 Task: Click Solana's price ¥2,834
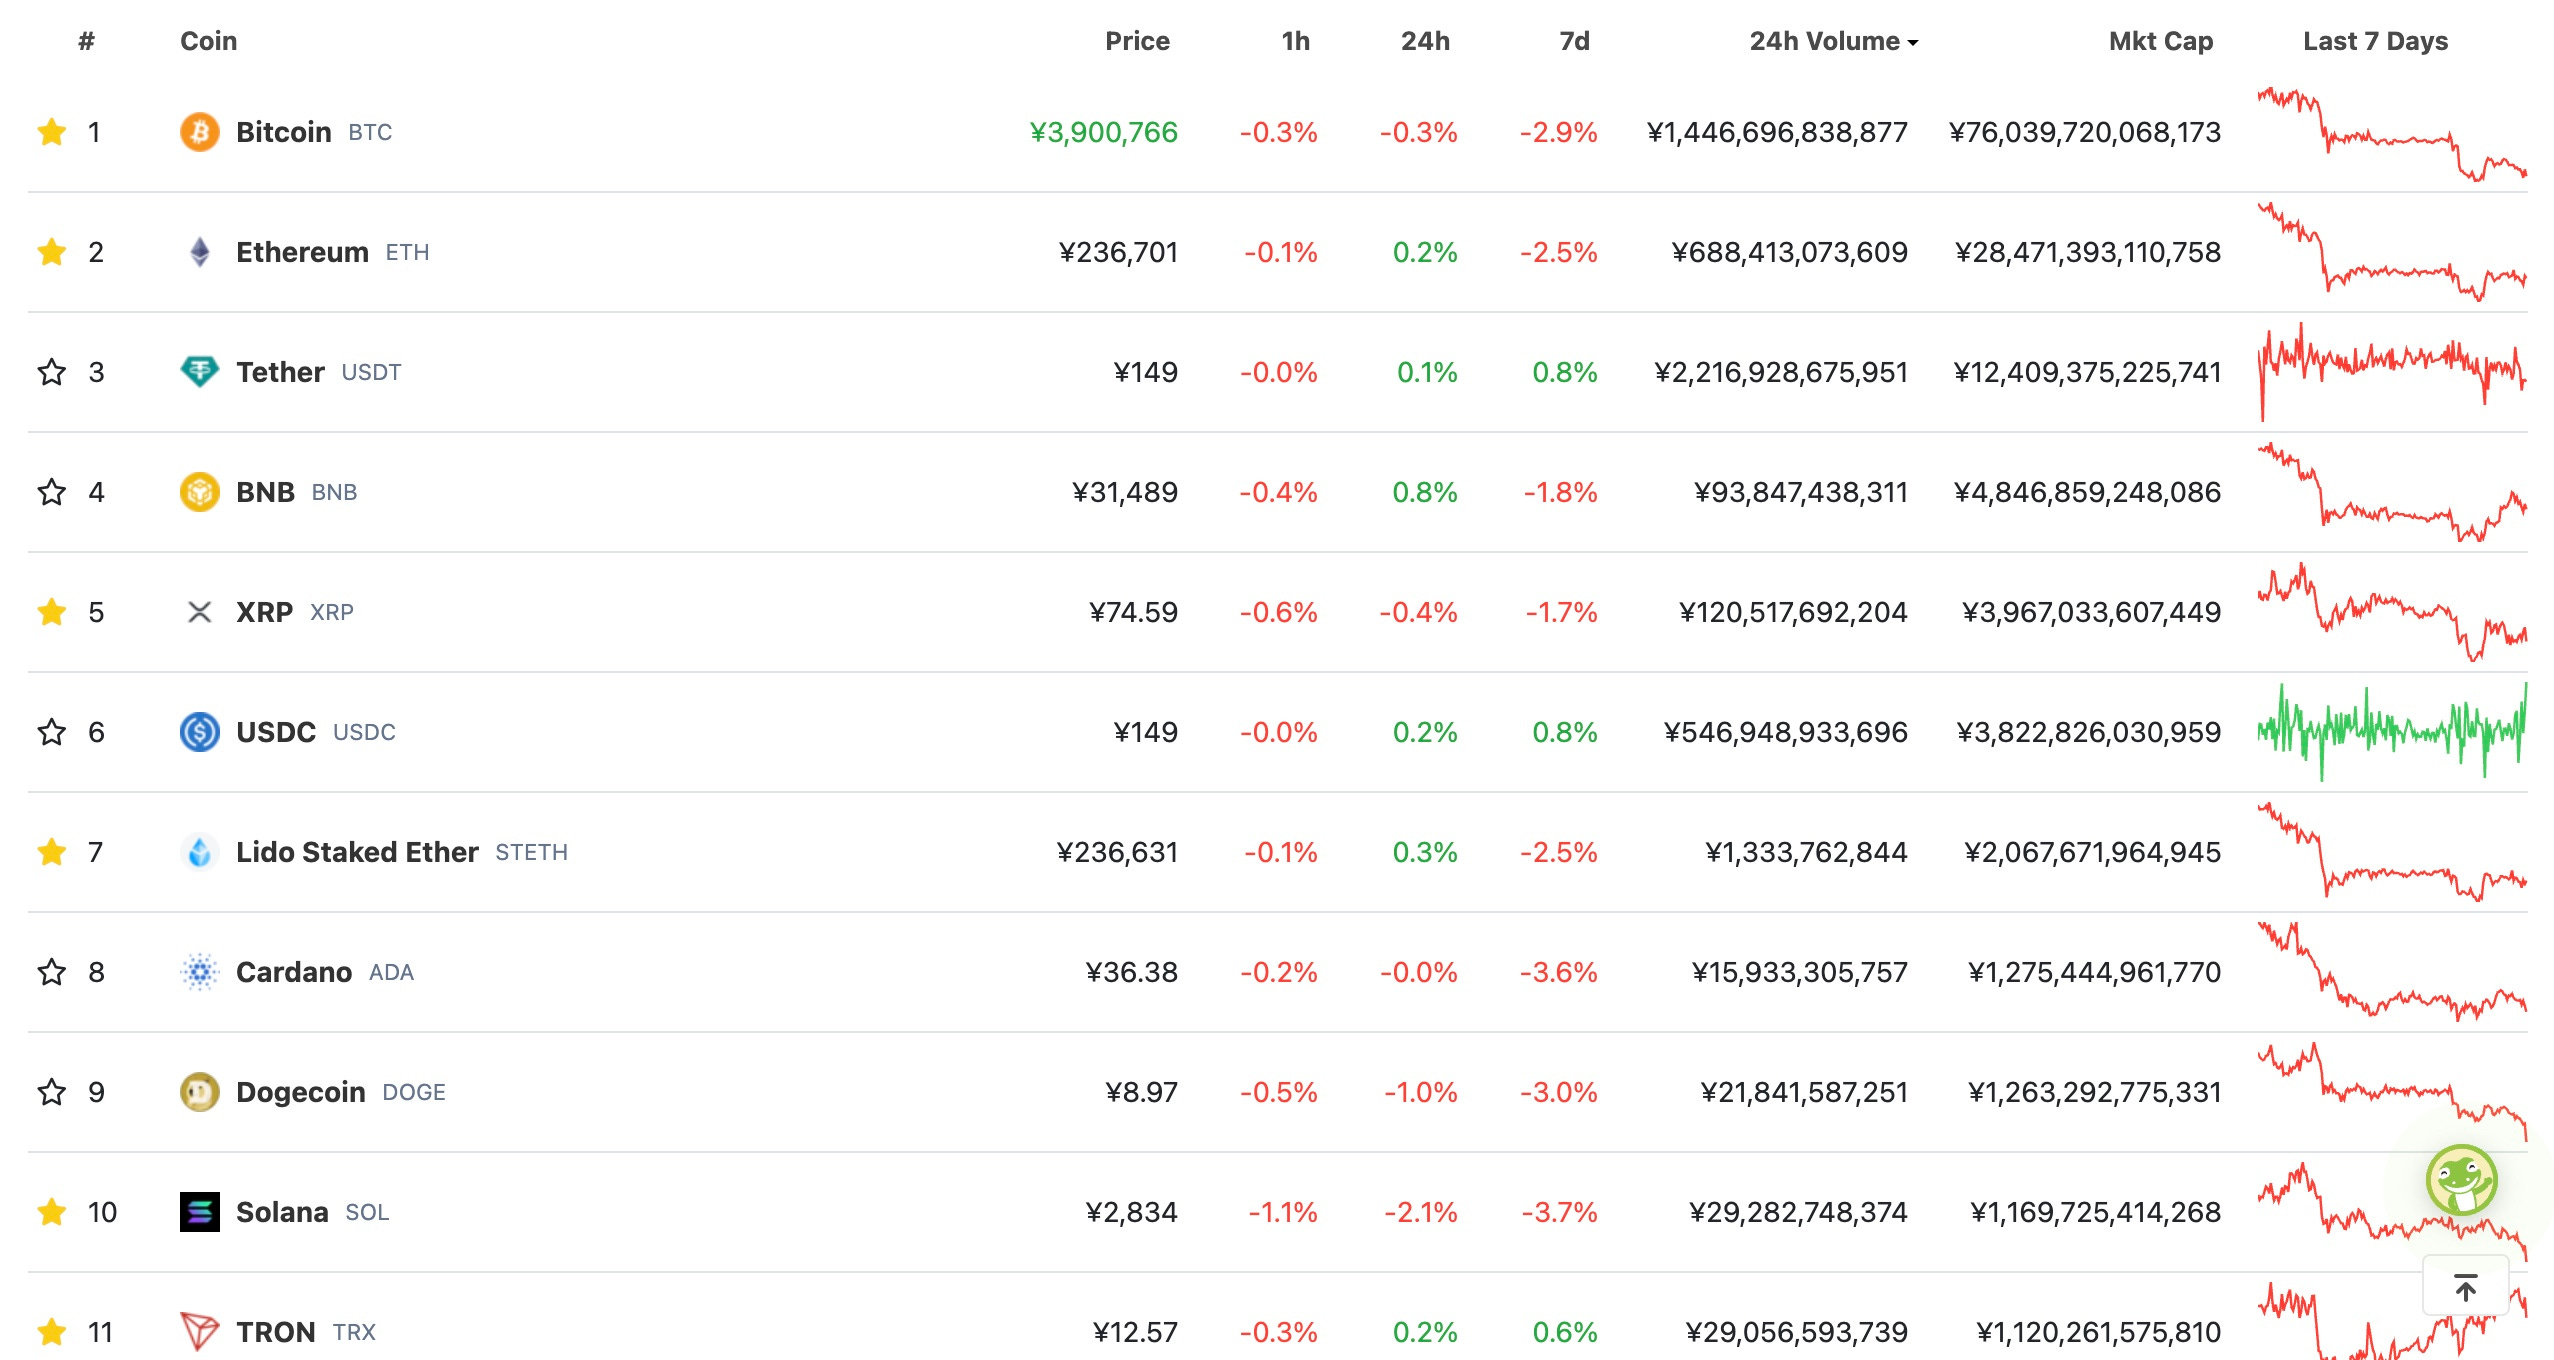coord(1132,1212)
